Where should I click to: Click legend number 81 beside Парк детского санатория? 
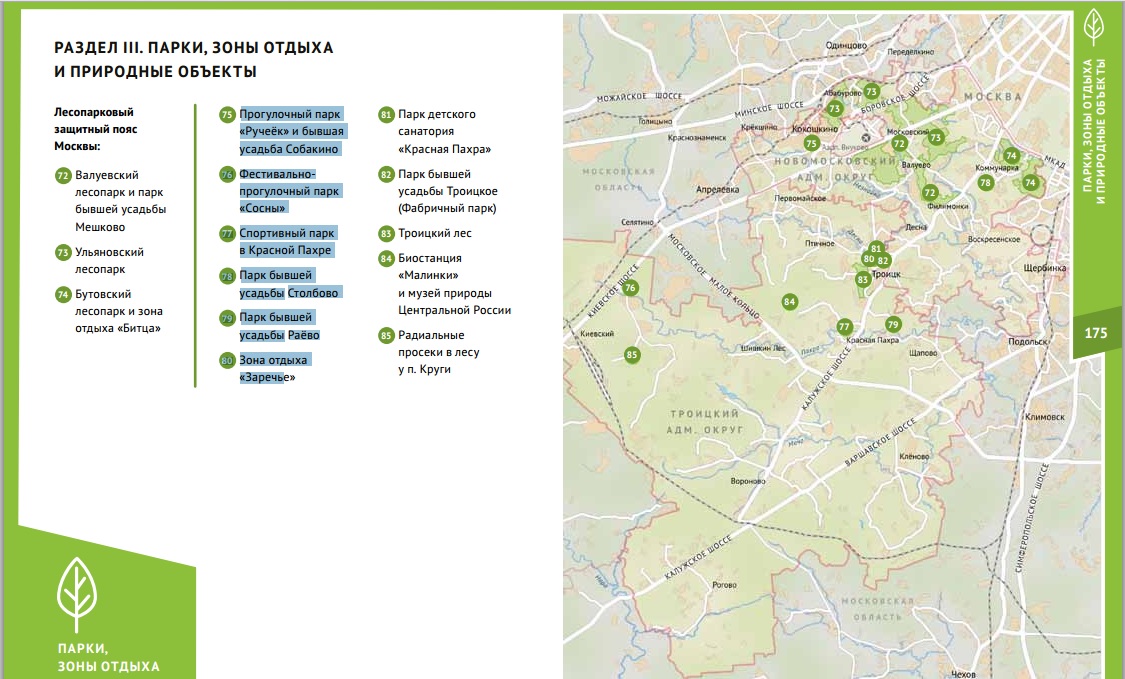pos(386,114)
